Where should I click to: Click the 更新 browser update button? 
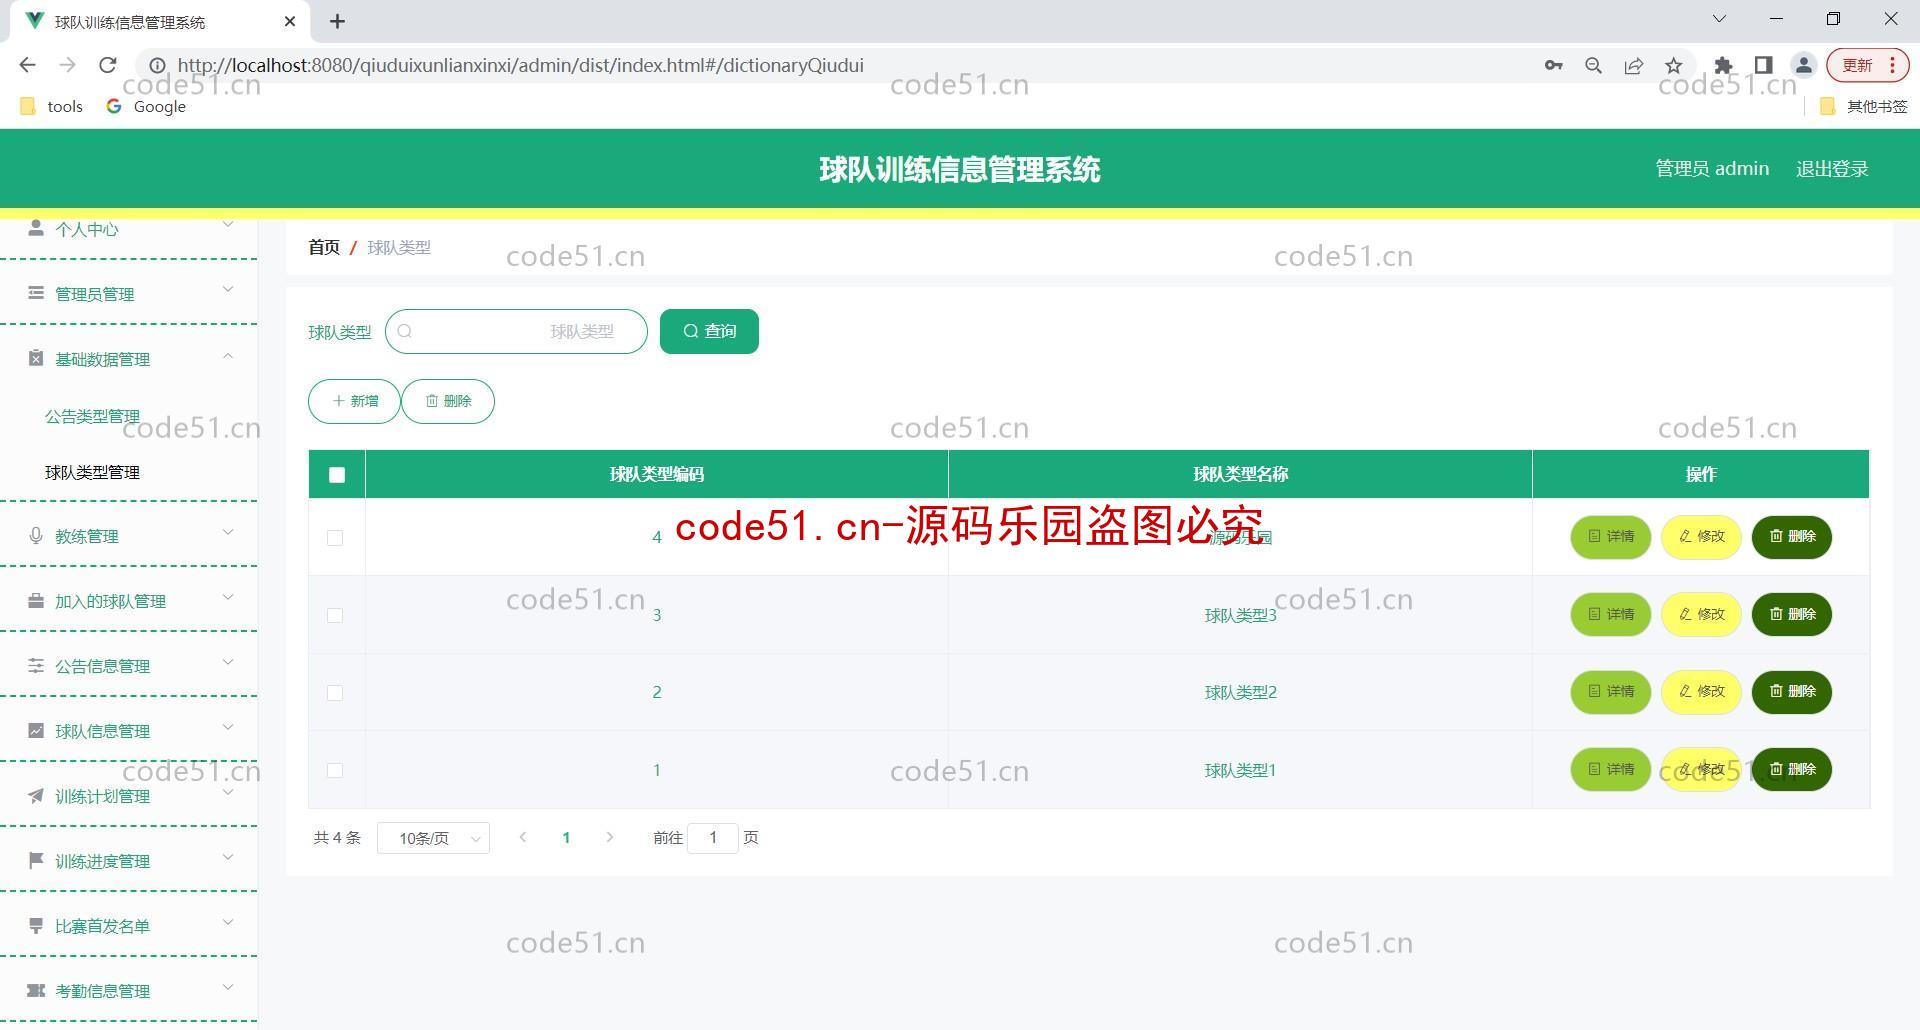1867,65
